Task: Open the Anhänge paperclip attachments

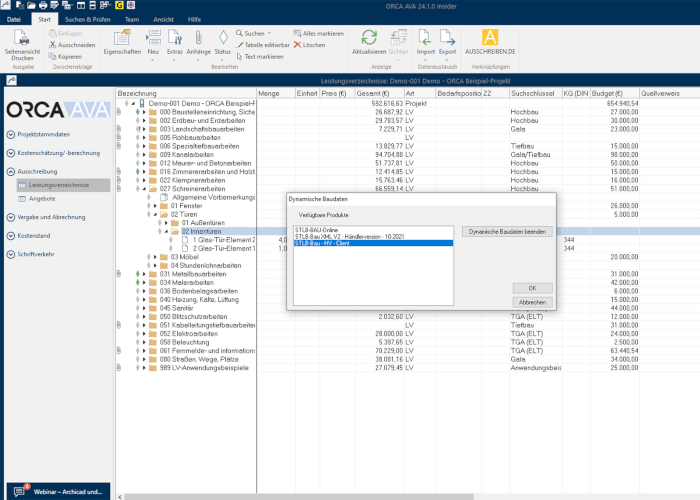Action: [x=199, y=45]
